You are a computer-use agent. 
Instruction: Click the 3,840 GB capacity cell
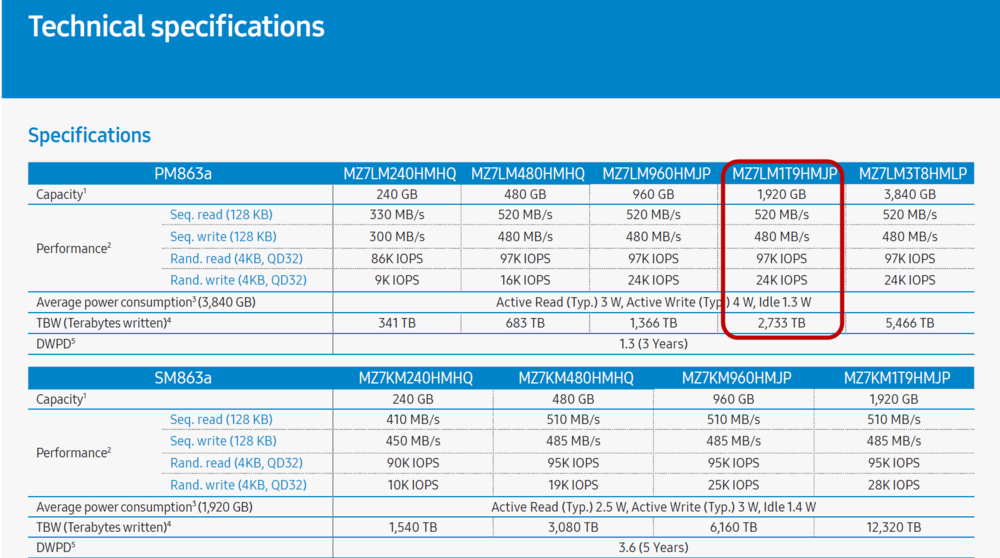[x=912, y=195]
